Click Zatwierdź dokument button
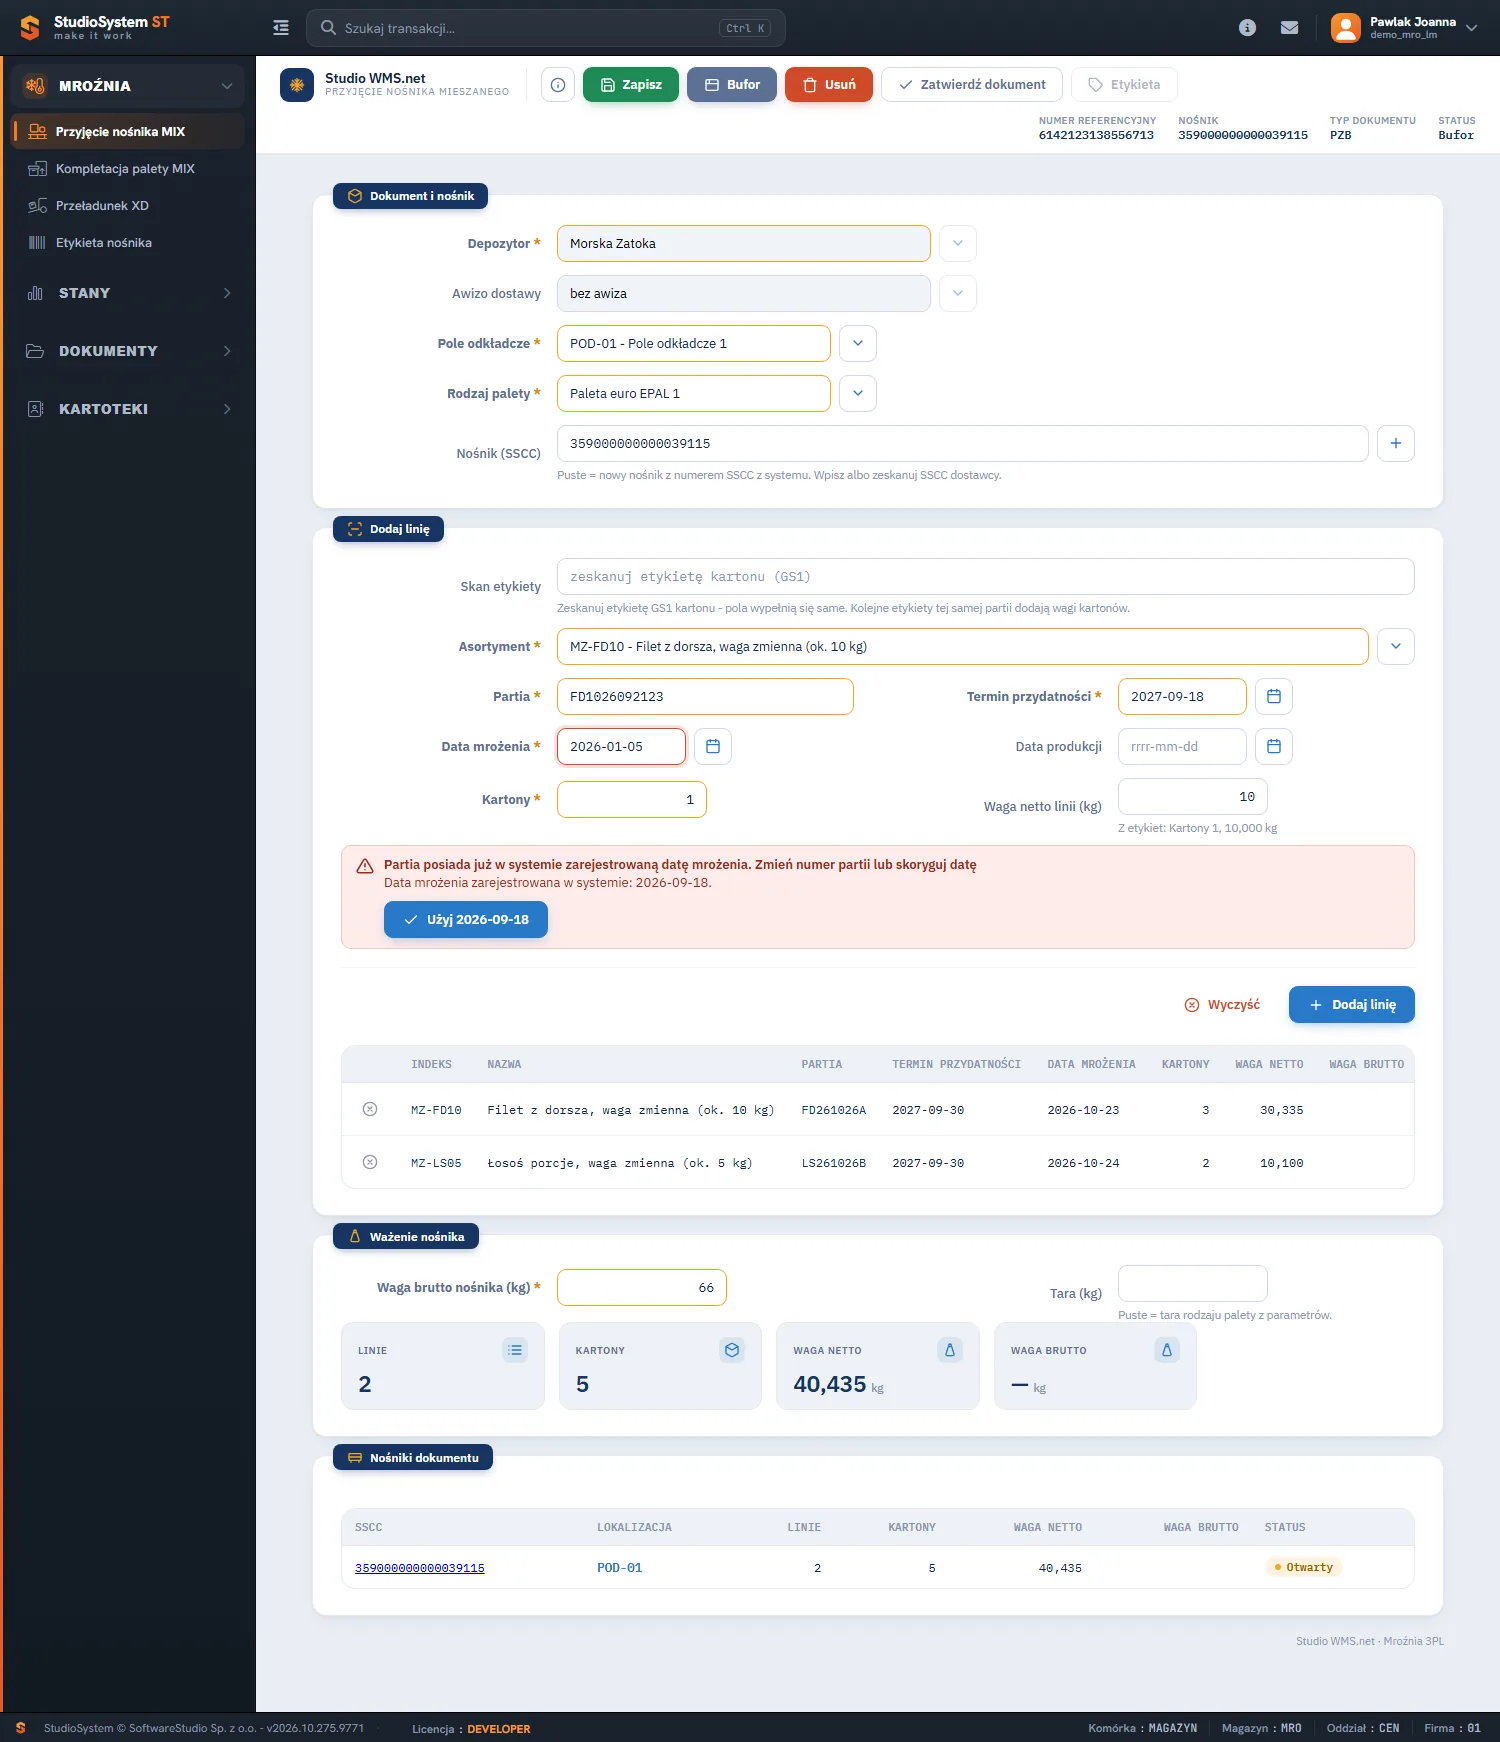 click(972, 85)
